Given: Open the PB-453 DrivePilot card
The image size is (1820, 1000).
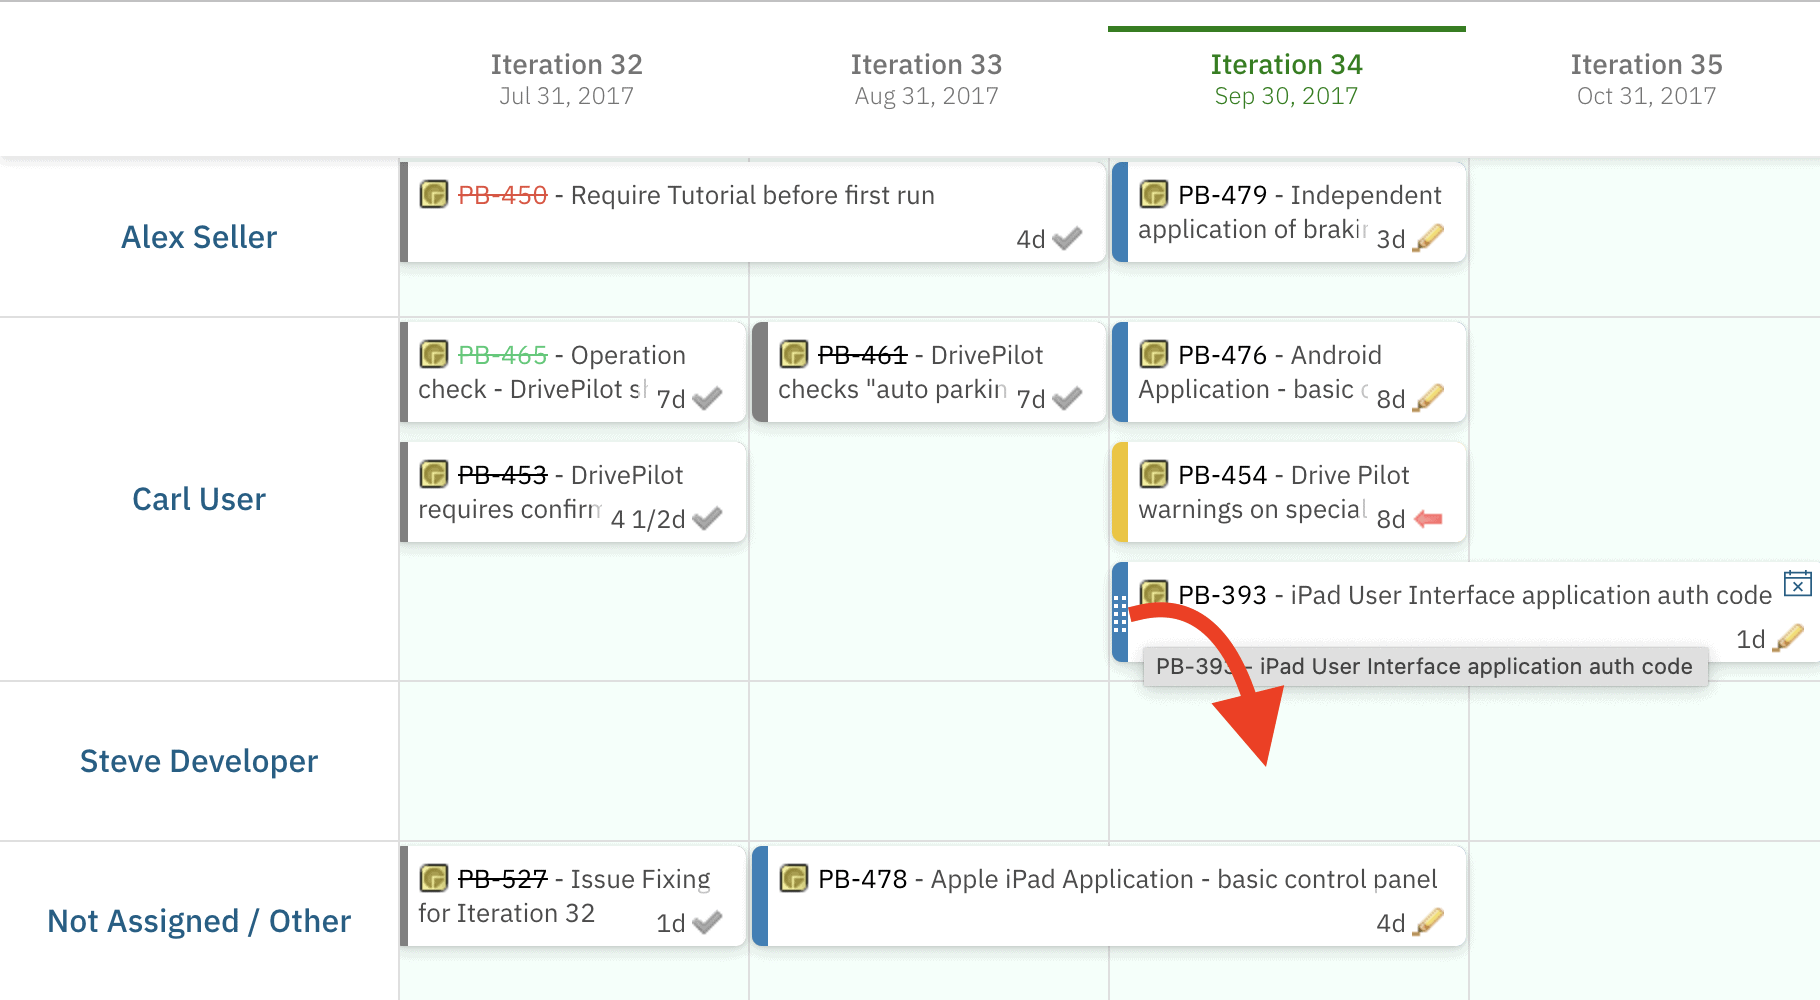Looking at the screenshot, I should pyautogui.click(x=574, y=492).
